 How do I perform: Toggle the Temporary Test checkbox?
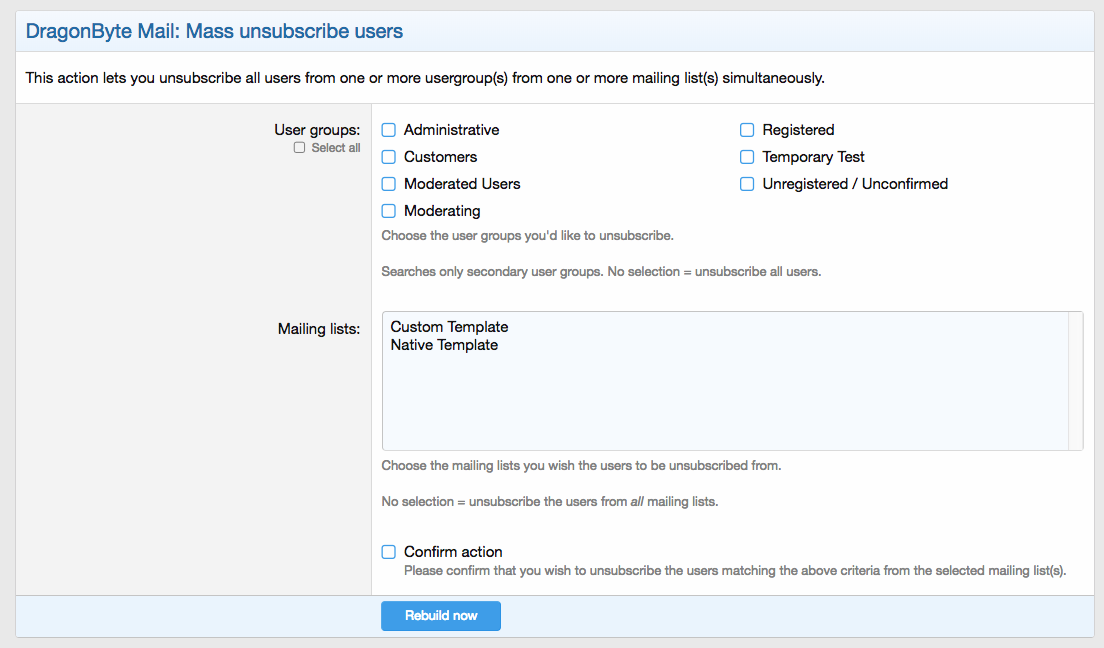(747, 157)
